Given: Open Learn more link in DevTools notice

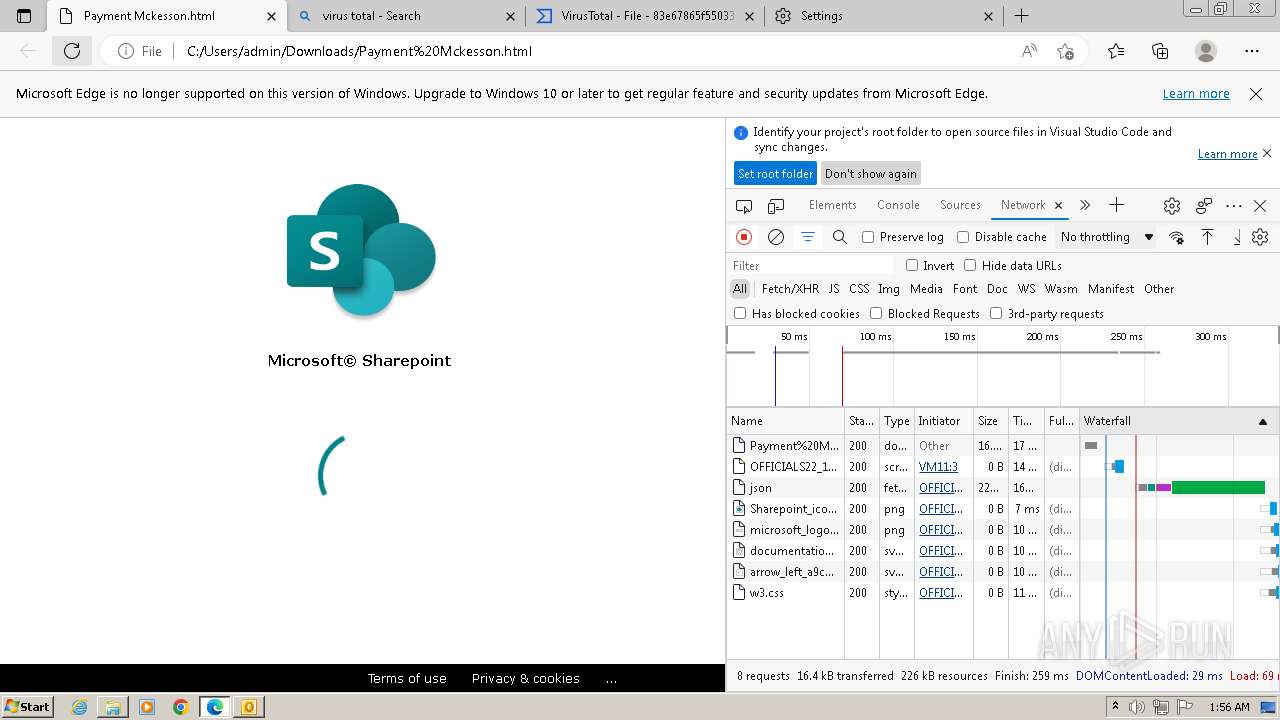Looking at the screenshot, I should click(1227, 154).
